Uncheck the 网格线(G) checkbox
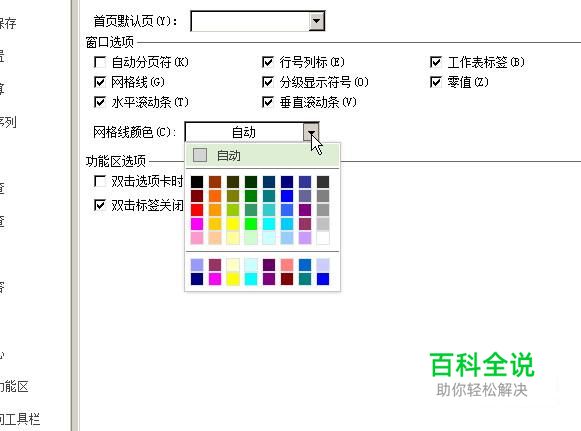581x431 pixels. pyautogui.click(x=100, y=82)
